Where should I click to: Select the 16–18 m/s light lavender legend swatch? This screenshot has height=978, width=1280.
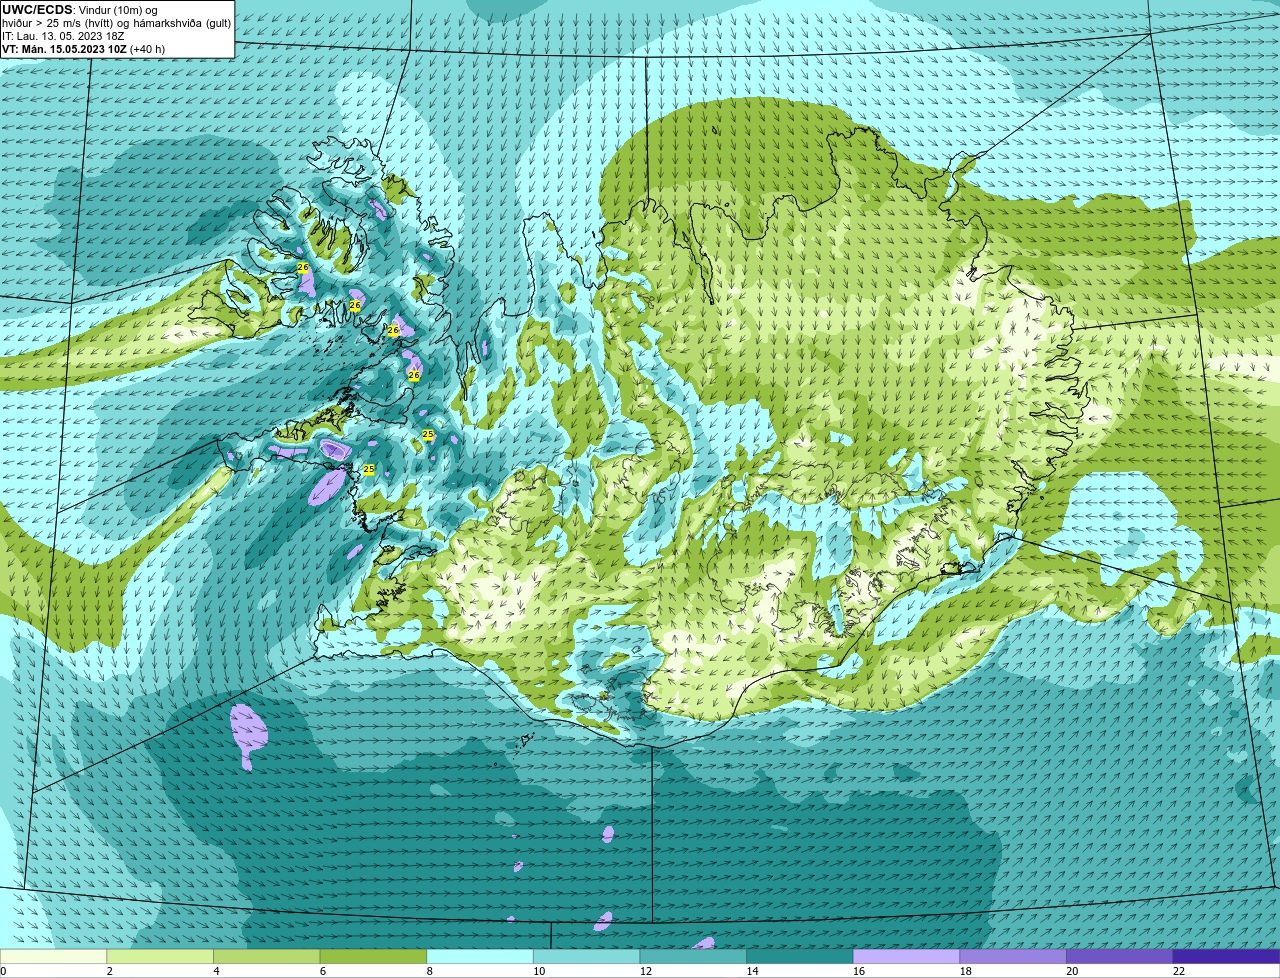click(906, 957)
